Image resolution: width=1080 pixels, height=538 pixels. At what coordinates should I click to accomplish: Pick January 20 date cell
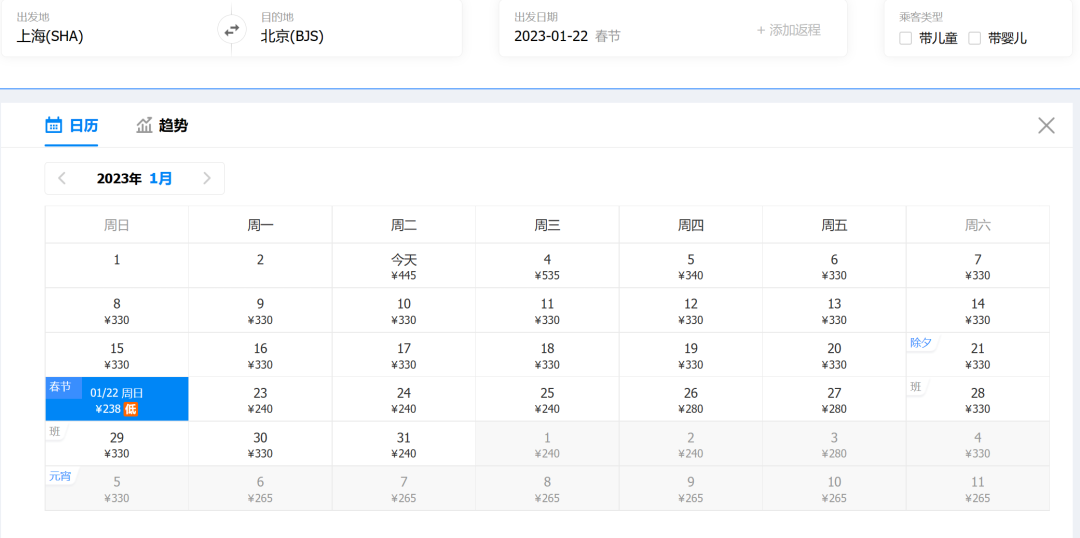click(834, 355)
